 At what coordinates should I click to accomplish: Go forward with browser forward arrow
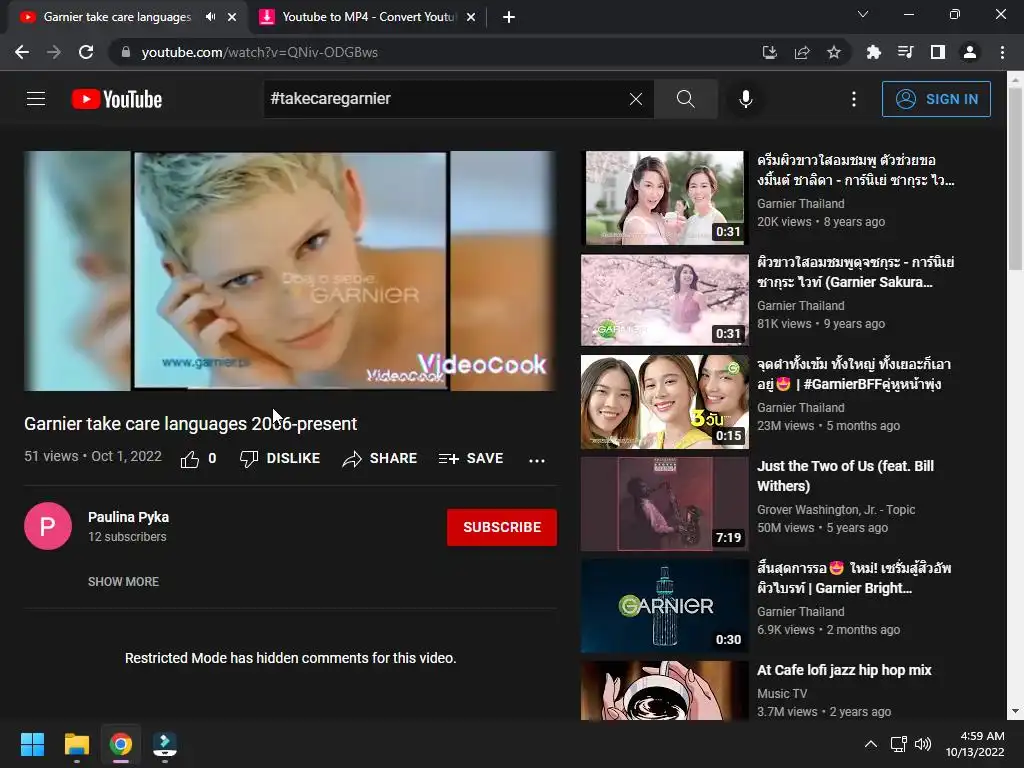(x=54, y=52)
